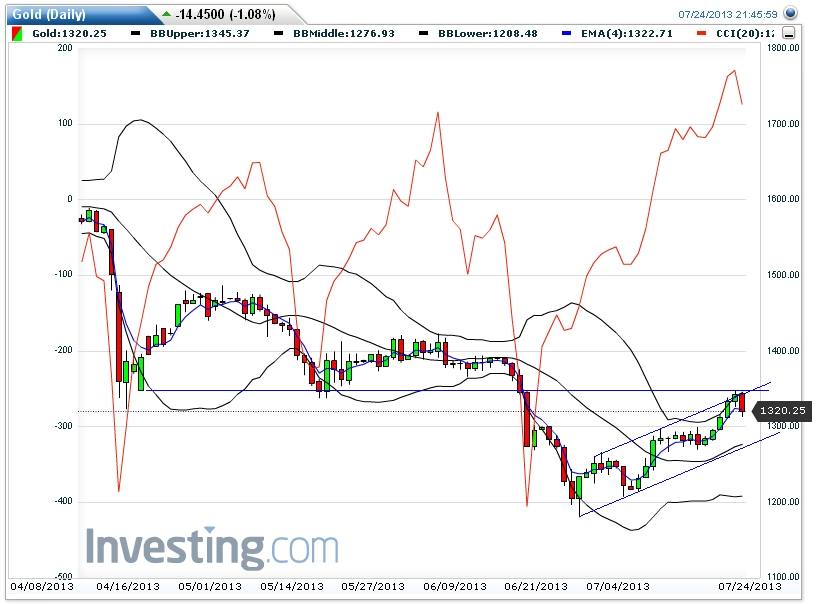Click the black BBUpper legend marker

[135, 33]
